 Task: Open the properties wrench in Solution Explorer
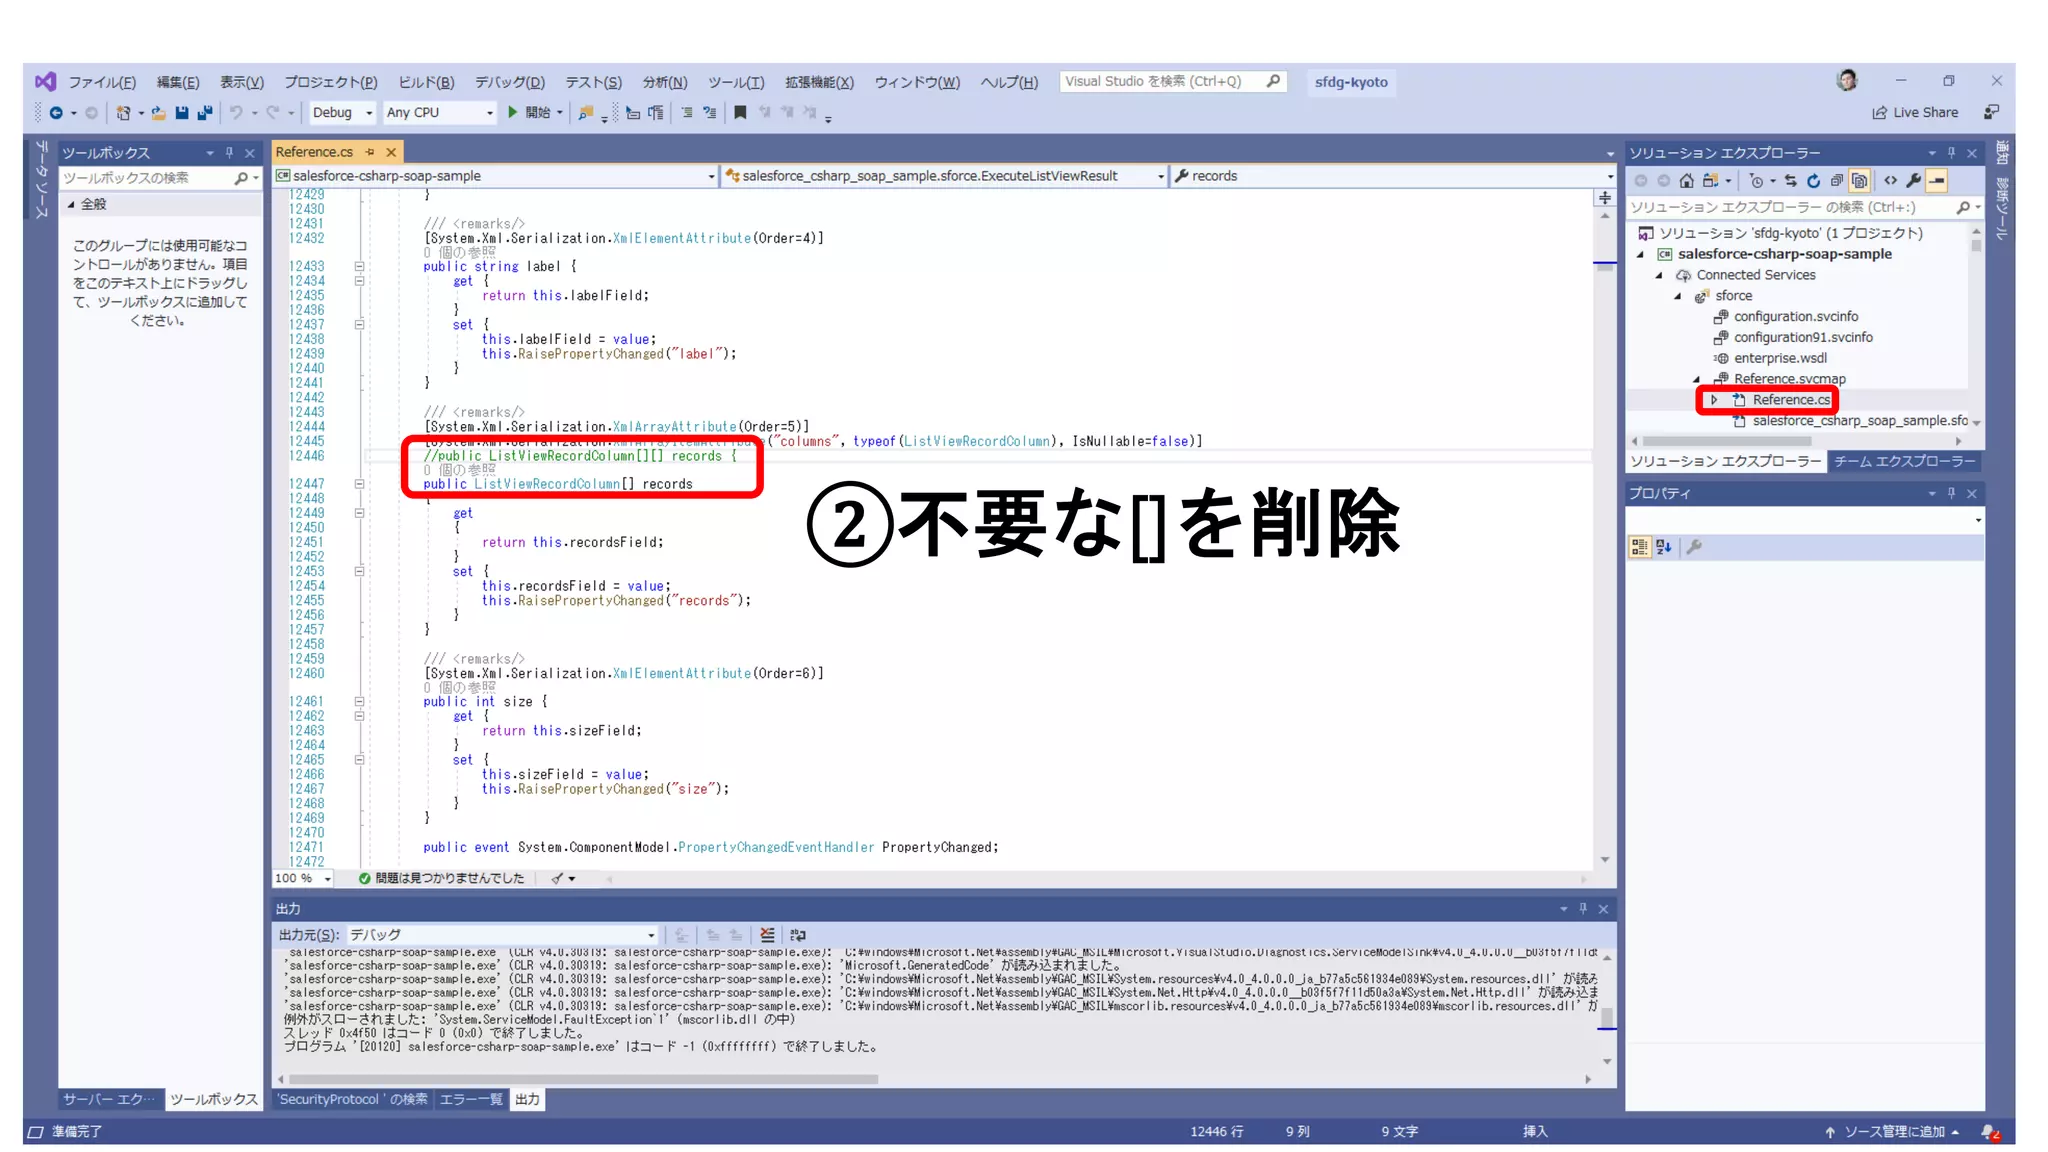(1913, 181)
